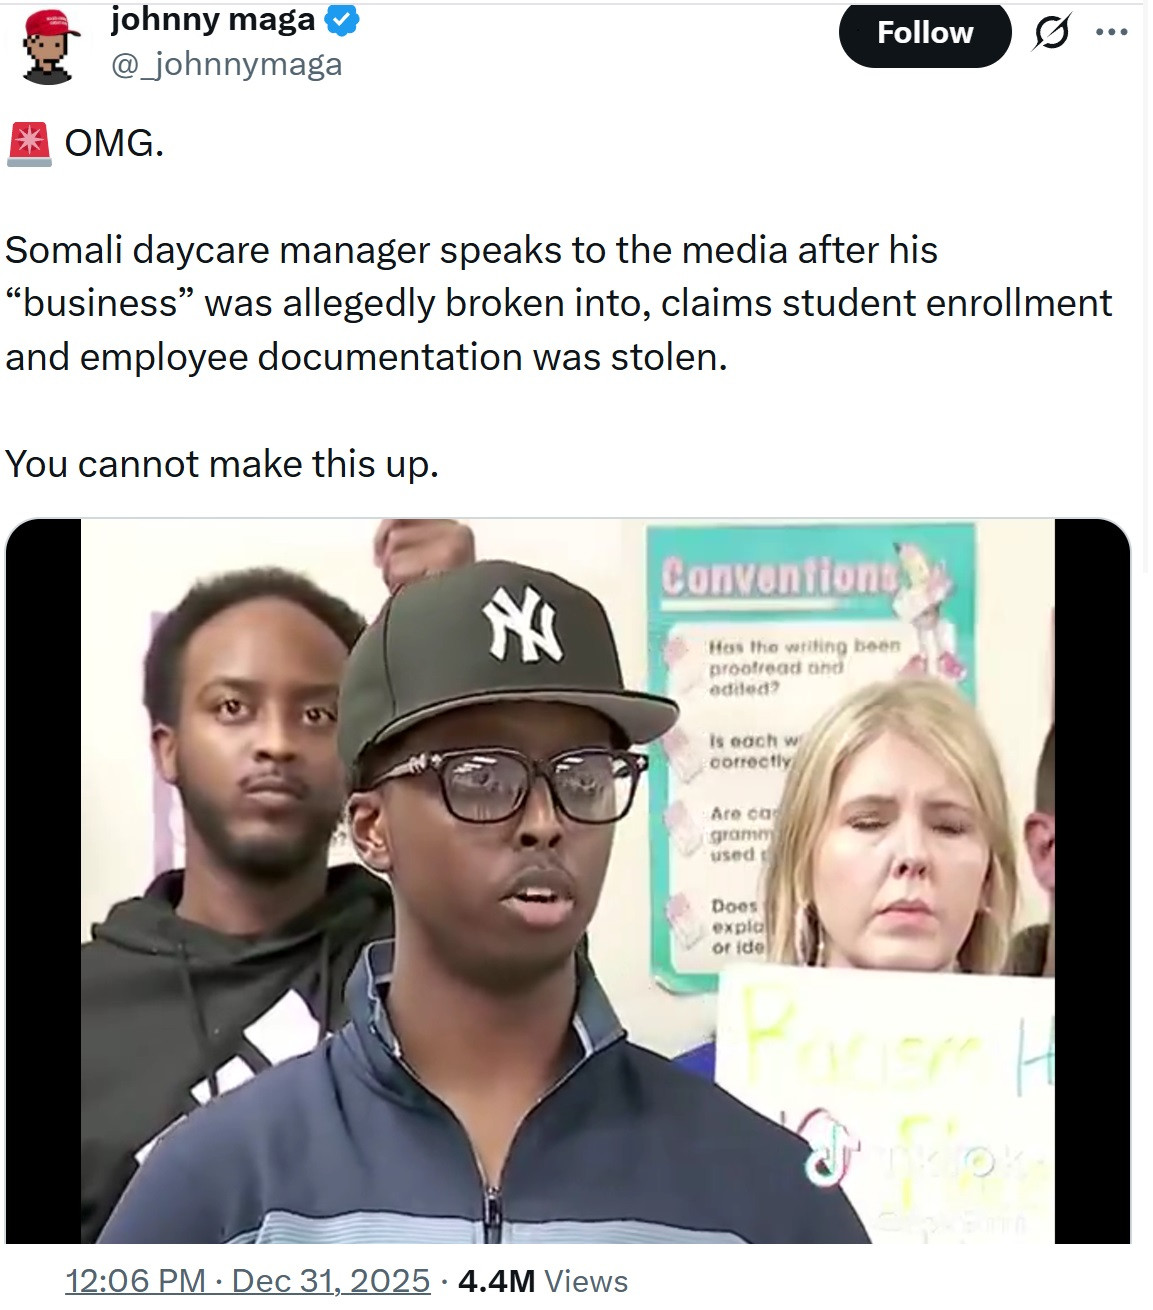Click the "Somali daycare manager" paragraph text

[558, 304]
